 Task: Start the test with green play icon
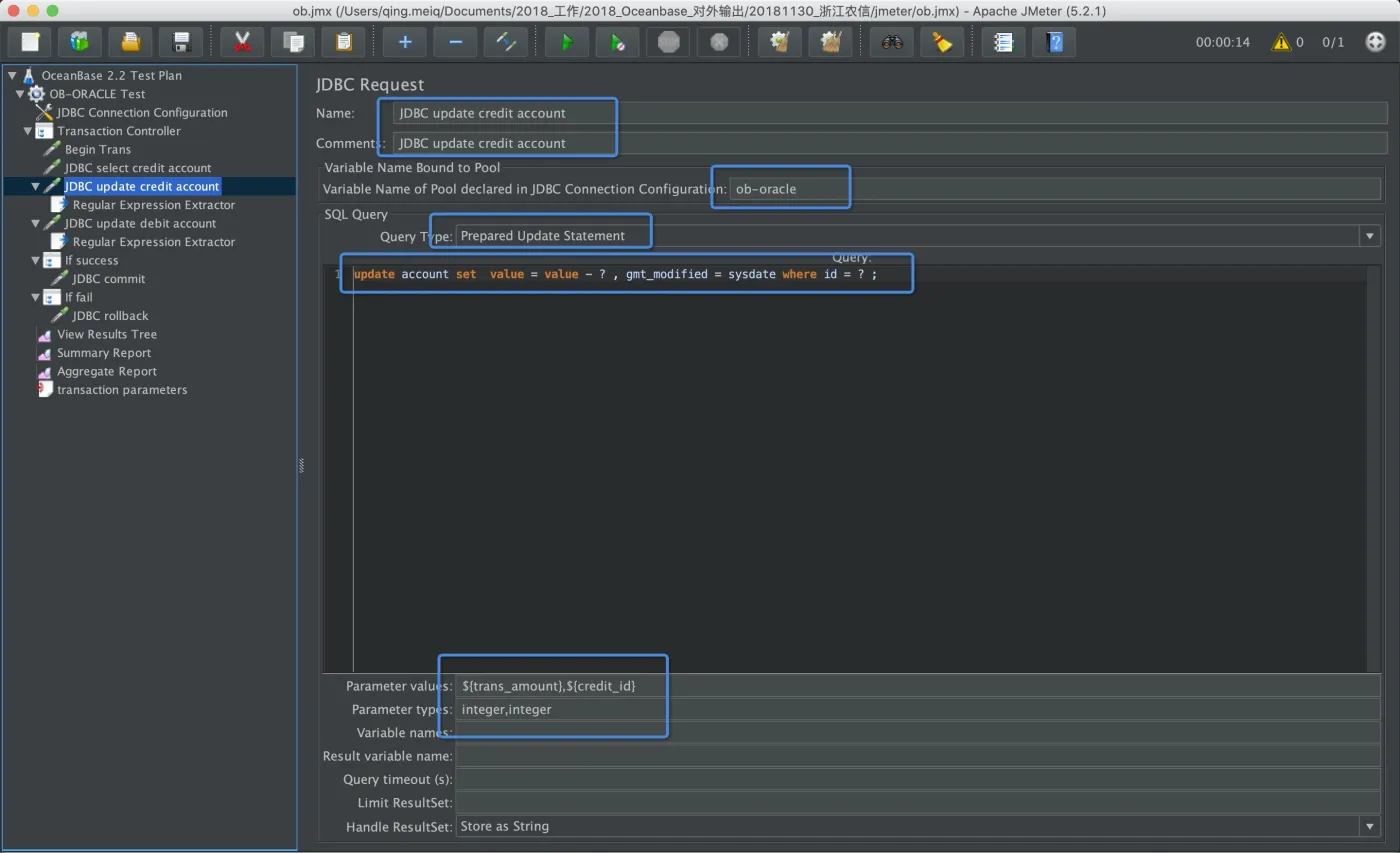coord(567,42)
